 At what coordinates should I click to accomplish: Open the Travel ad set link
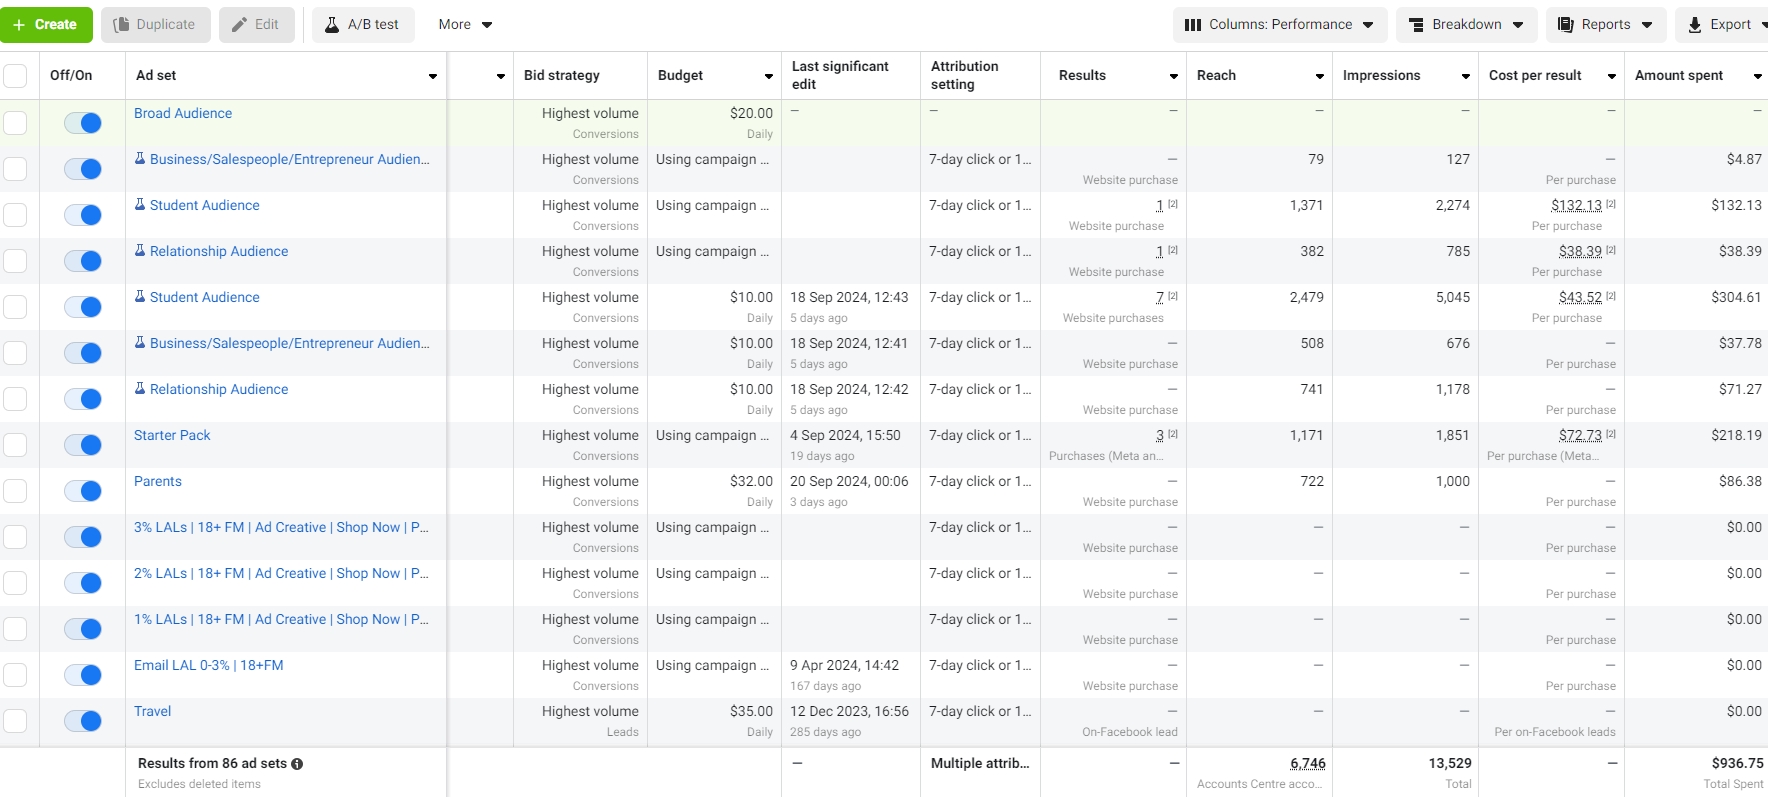[153, 712]
